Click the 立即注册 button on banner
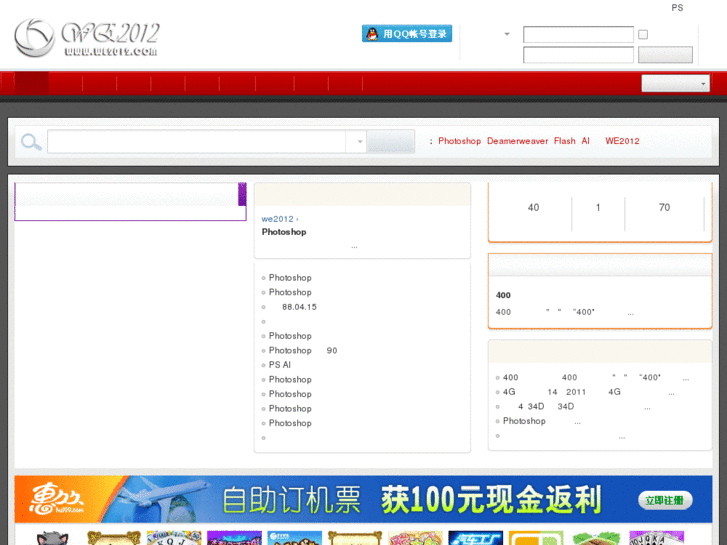 coord(665,500)
